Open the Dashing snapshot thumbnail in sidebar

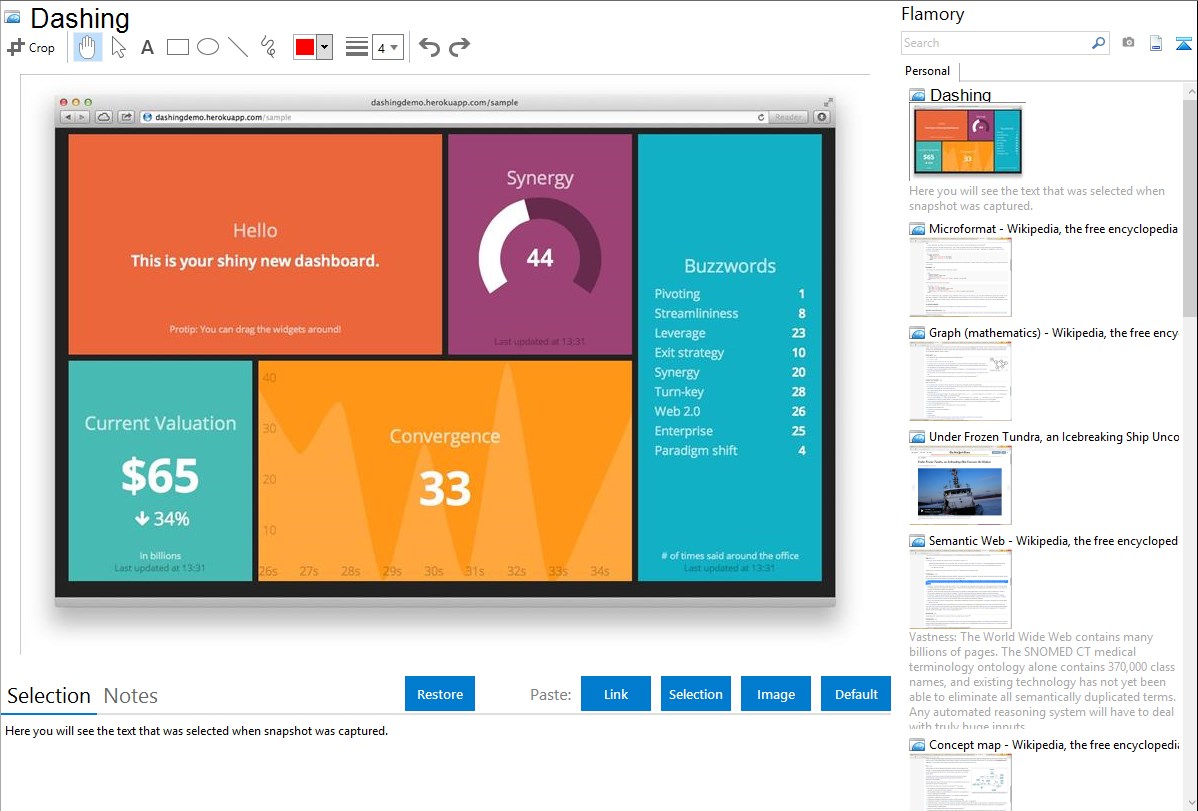click(966, 141)
